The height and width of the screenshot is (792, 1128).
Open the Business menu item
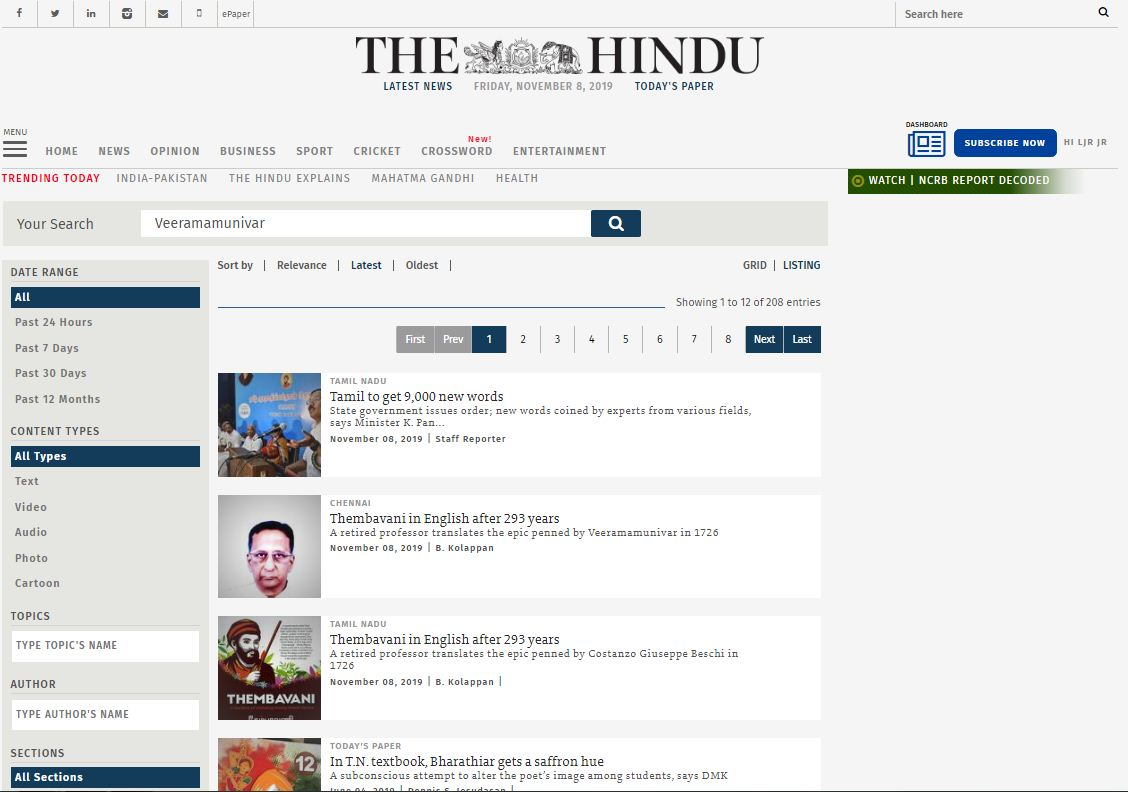pyautogui.click(x=248, y=151)
